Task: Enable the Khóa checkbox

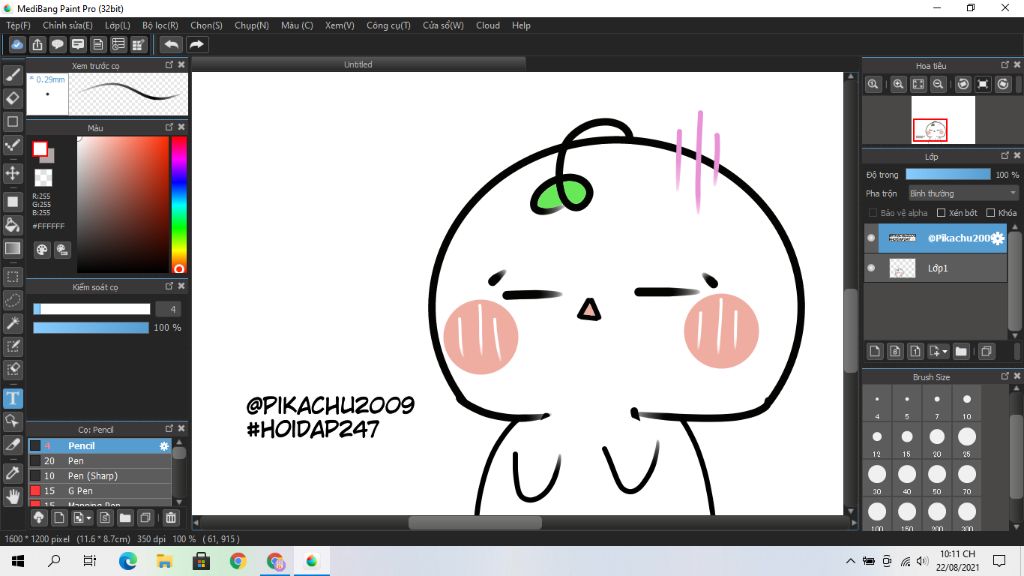Action: [991, 213]
